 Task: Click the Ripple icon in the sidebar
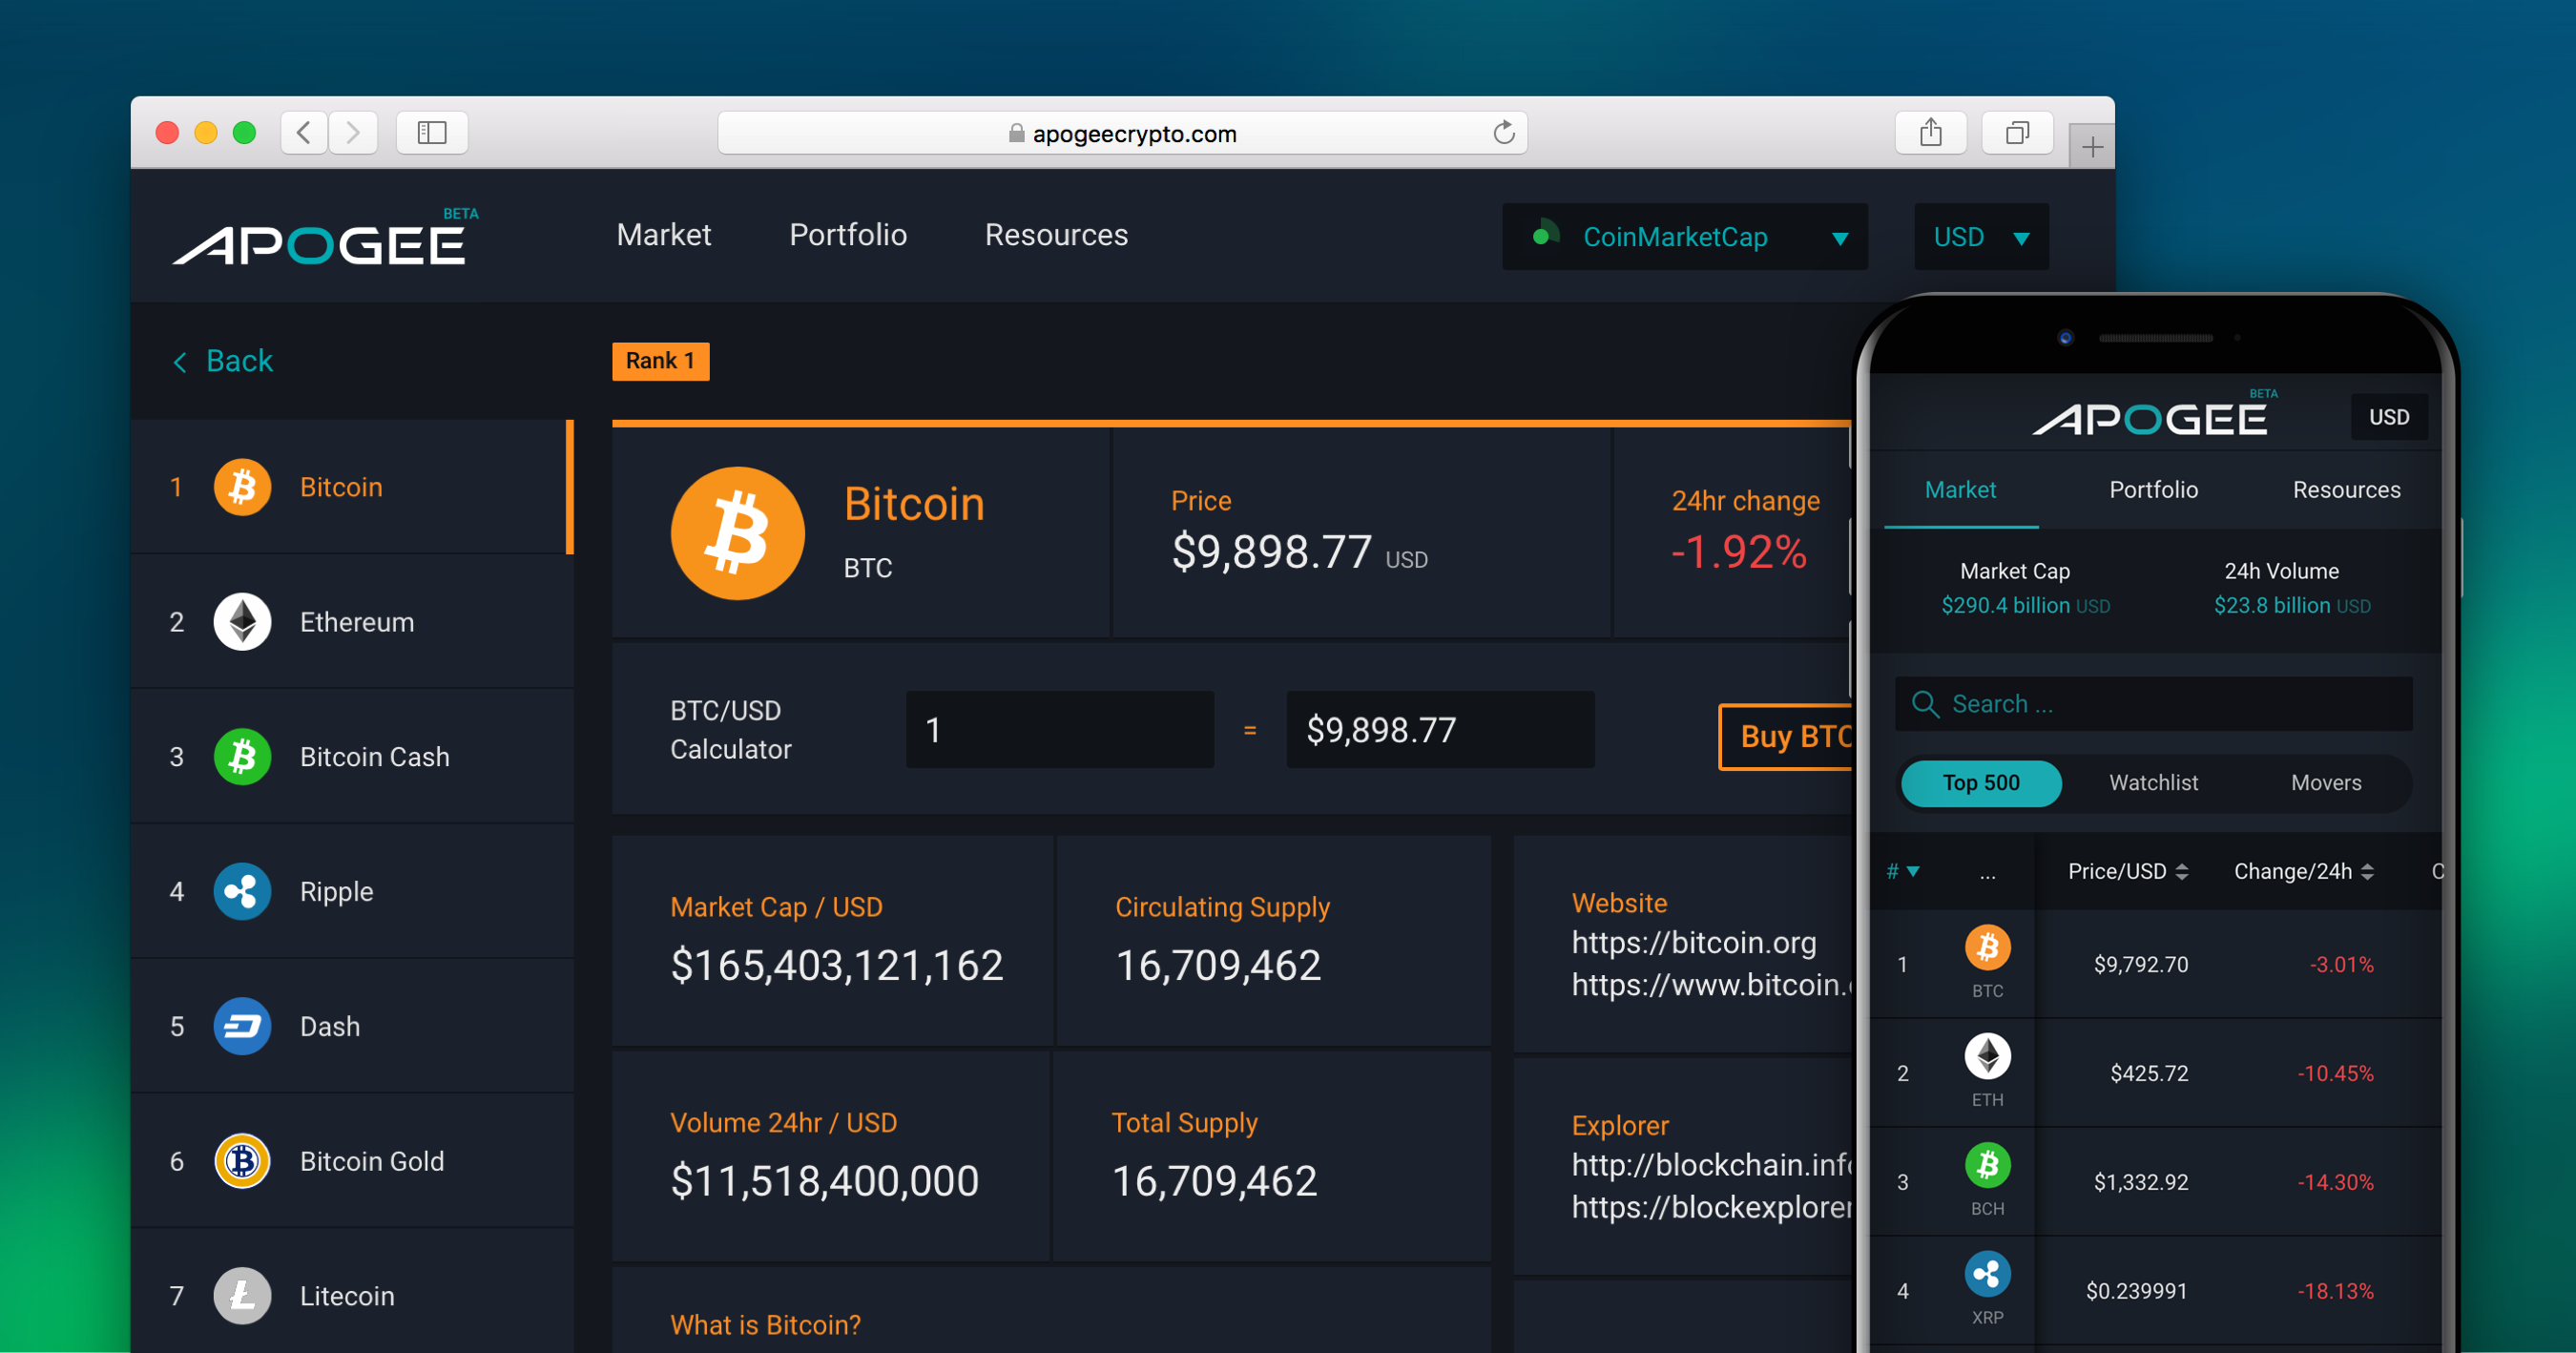pos(242,891)
